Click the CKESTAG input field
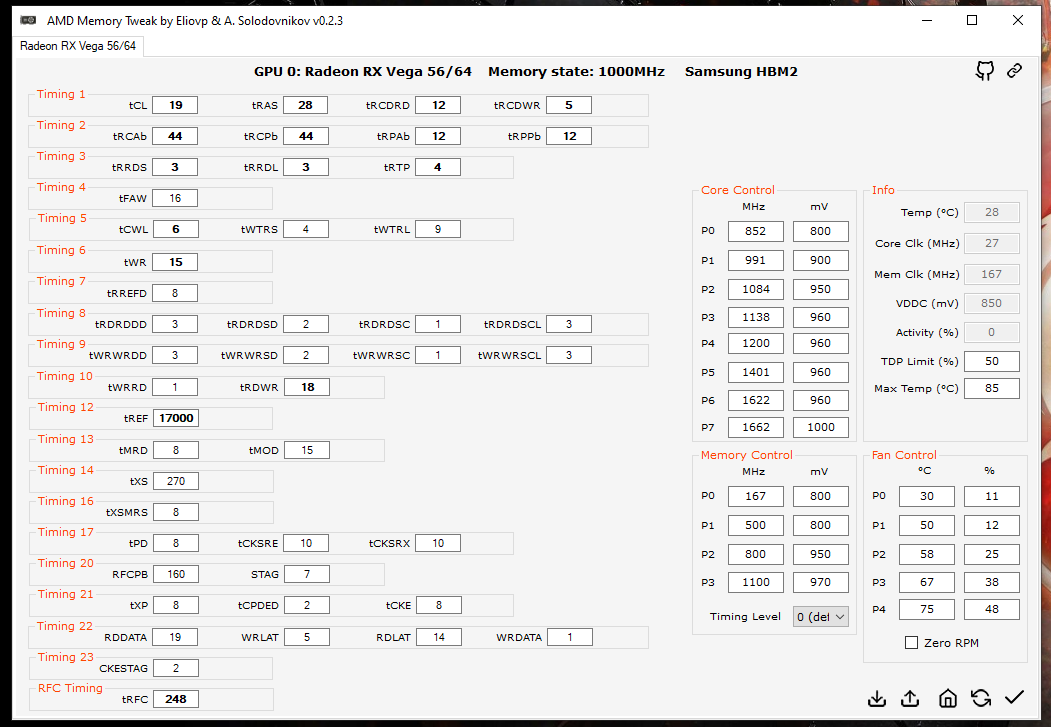The image size is (1051, 727). tap(176, 668)
